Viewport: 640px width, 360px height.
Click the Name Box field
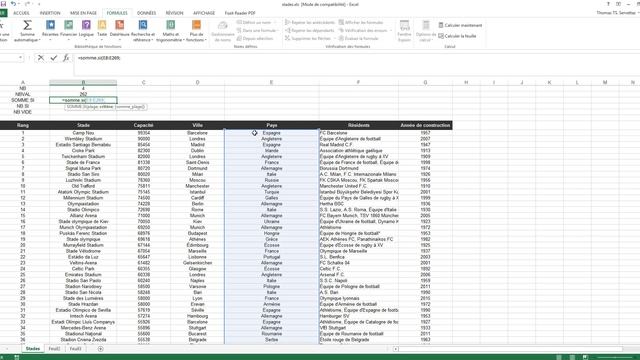pyautogui.click(x=8, y=58)
